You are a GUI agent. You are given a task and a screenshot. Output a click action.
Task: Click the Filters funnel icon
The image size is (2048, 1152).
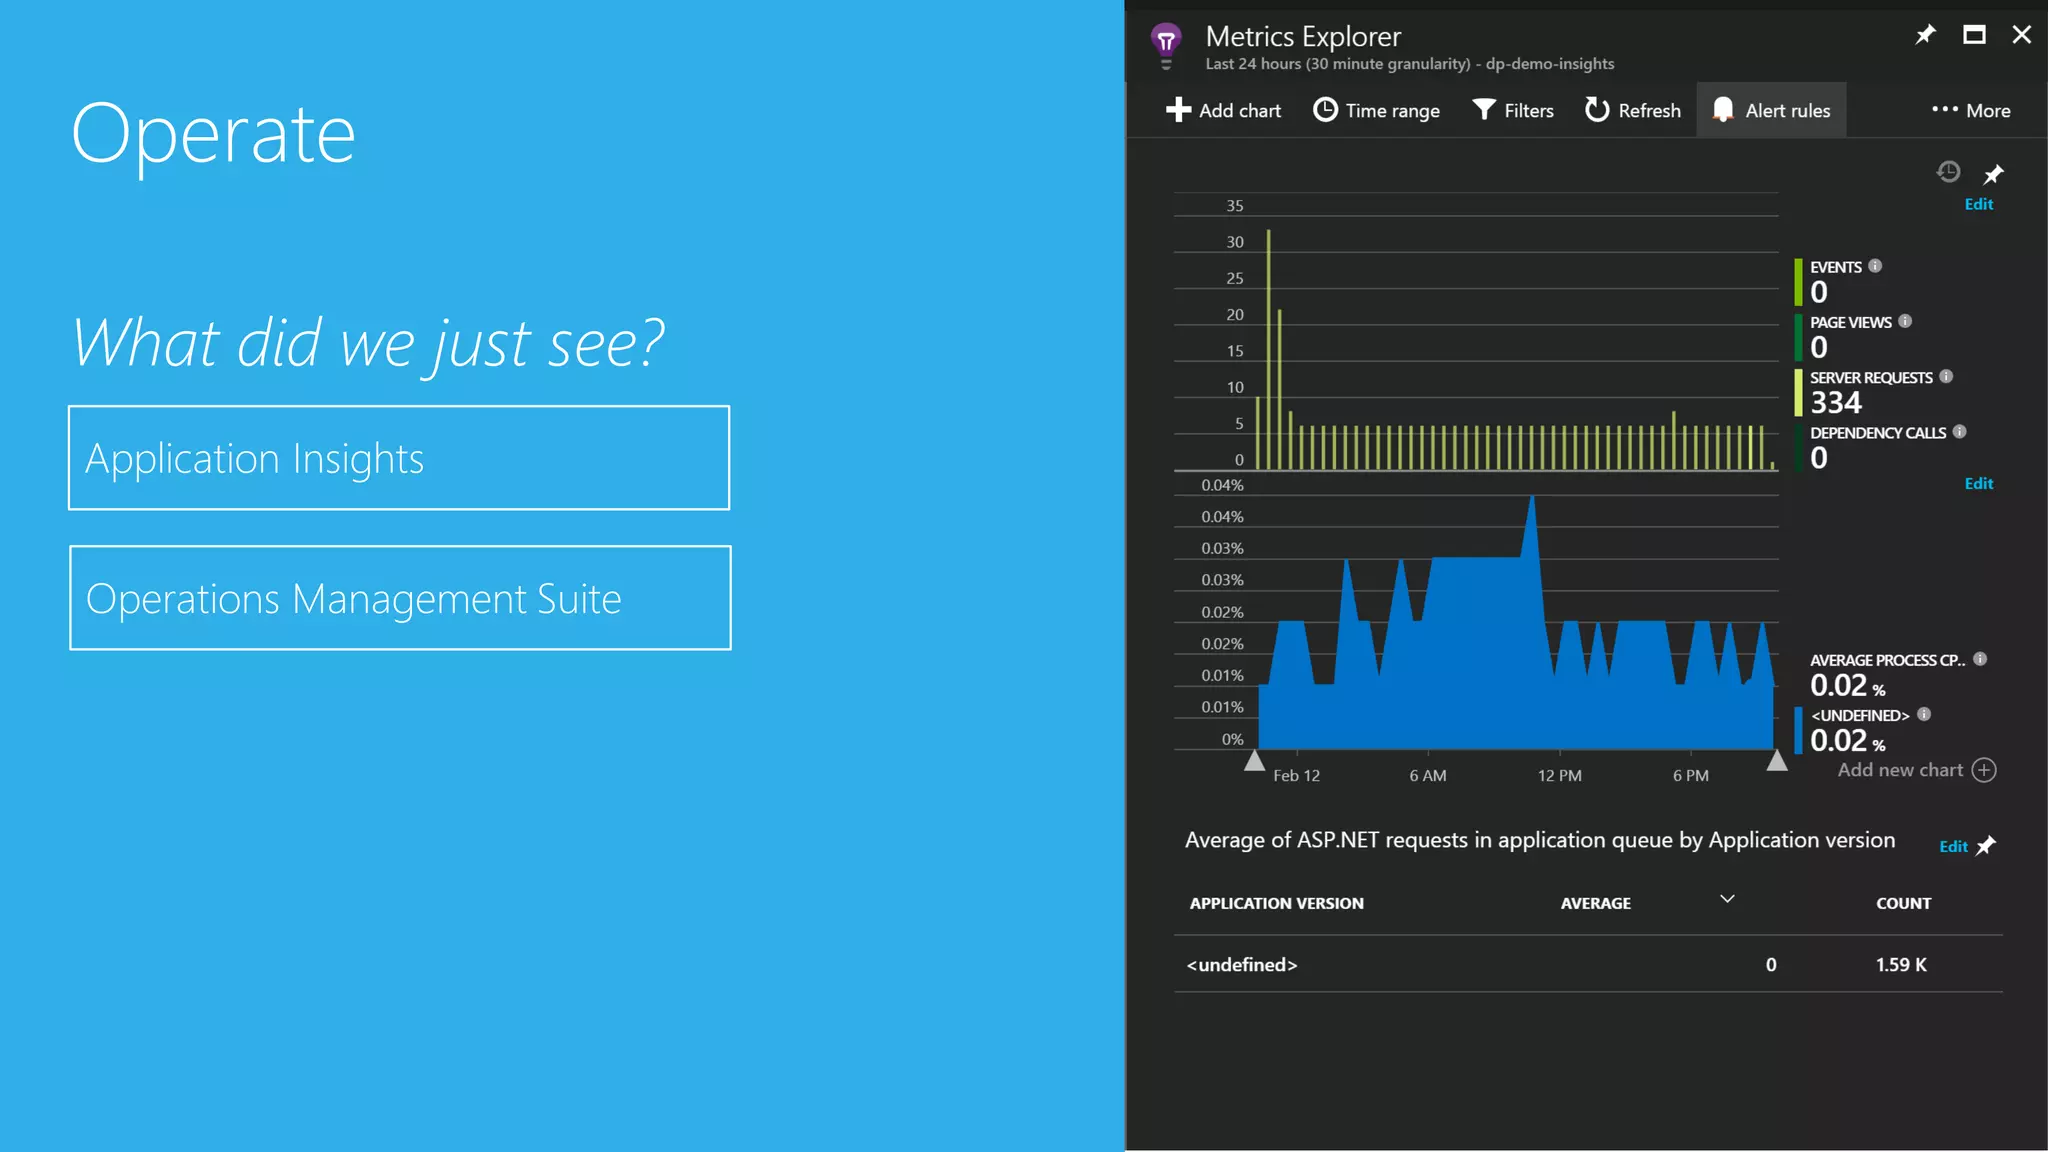(x=1484, y=110)
